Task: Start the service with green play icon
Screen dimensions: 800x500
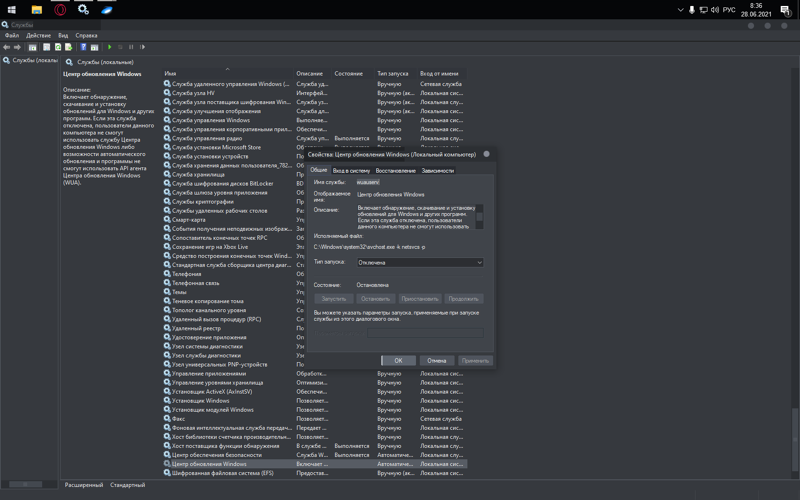Action: (x=109, y=47)
